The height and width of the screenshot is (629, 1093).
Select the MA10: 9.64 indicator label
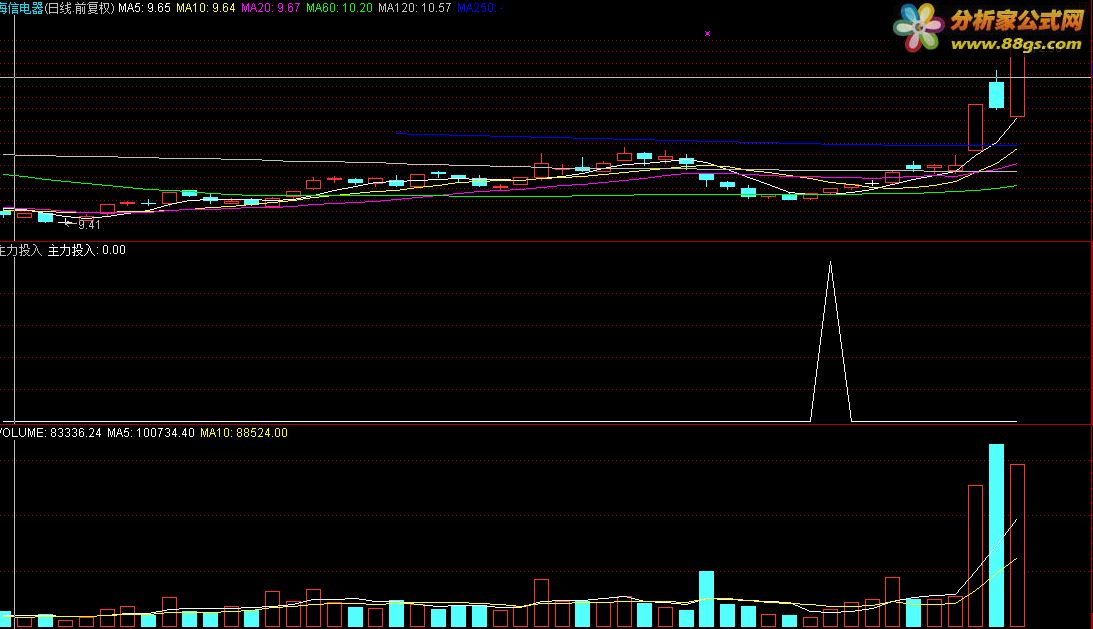(206, 8)
